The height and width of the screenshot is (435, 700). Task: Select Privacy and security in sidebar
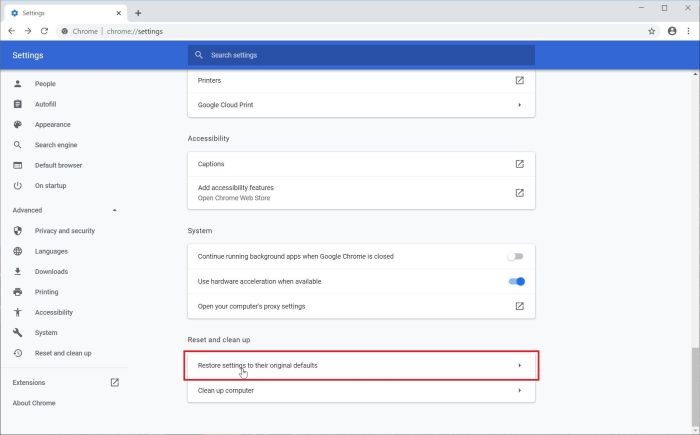coord(65,231)
